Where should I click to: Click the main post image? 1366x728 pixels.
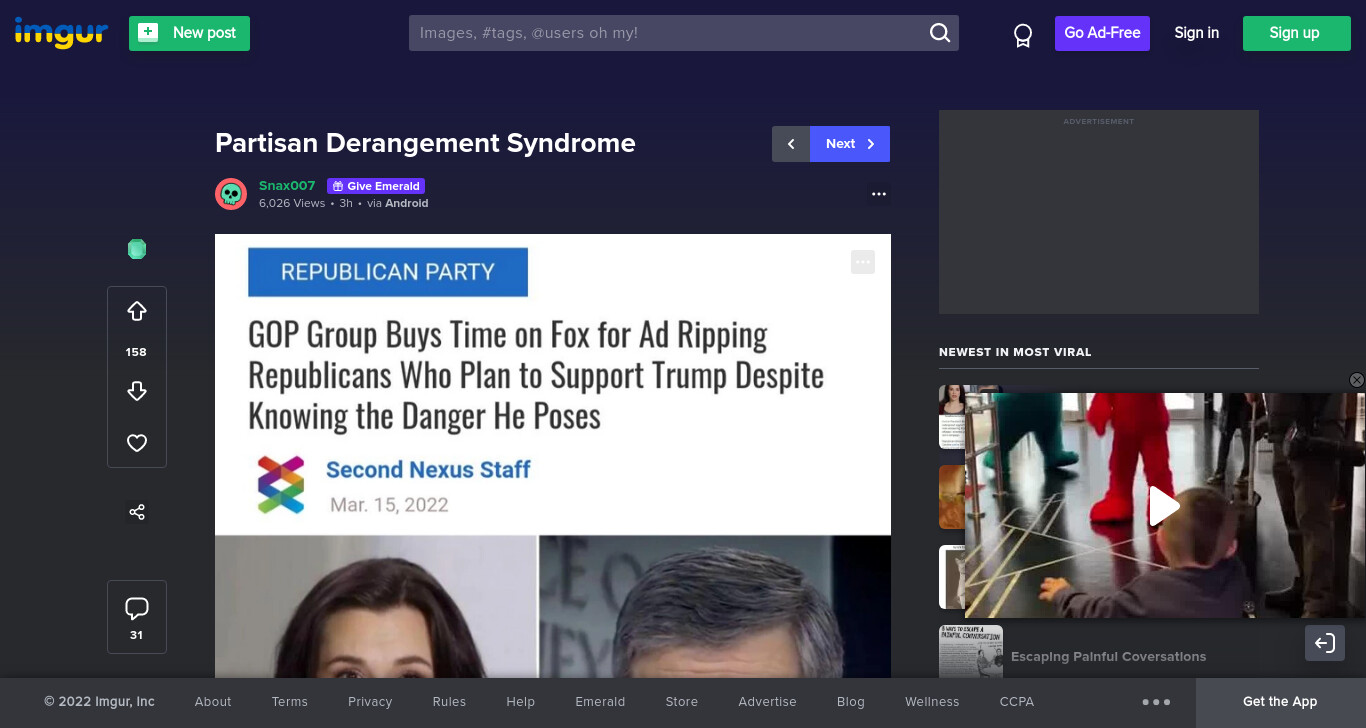[x=553, y=456]
